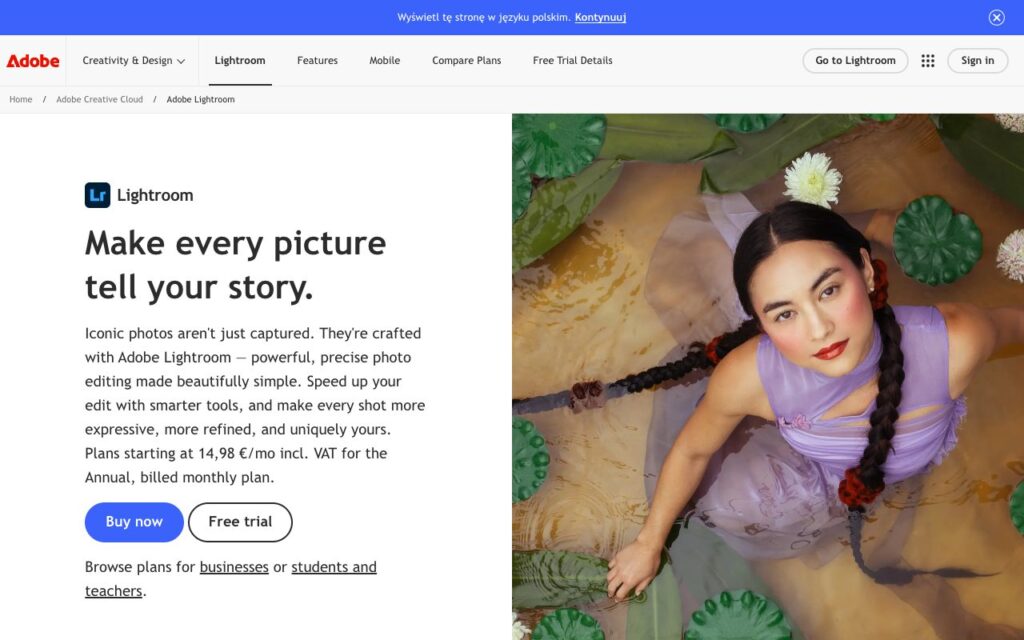The image size is (1024, 640).
Task: Click the Sign in button
Action: [978, 61]
